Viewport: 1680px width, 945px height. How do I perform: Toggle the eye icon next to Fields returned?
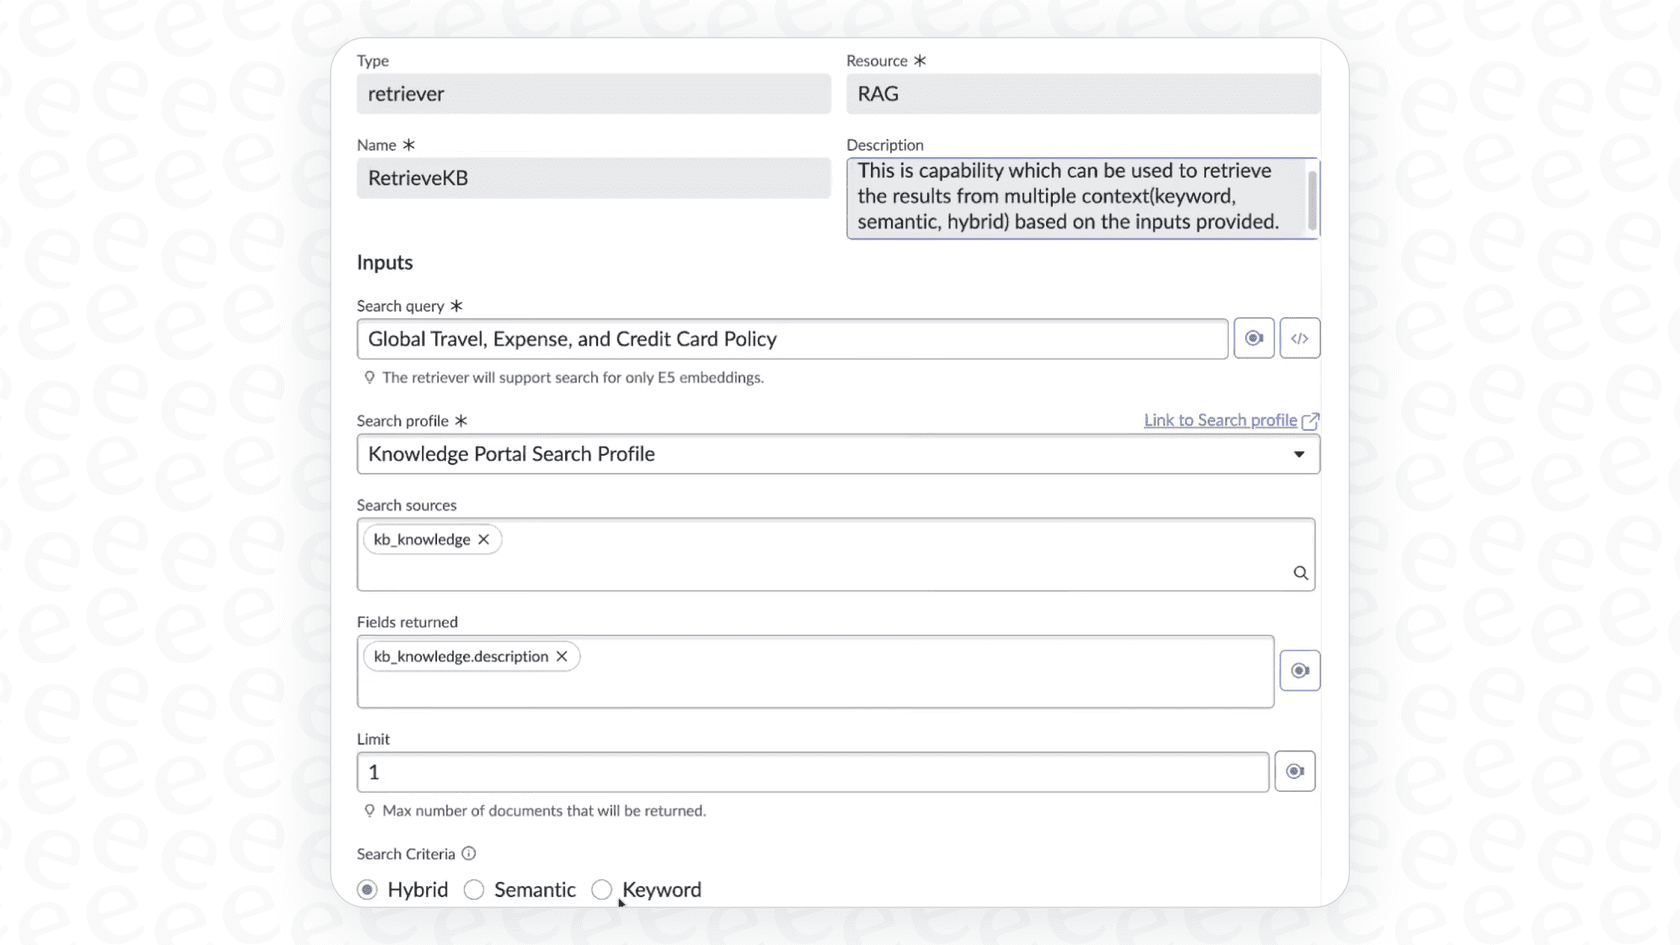(1300, 670)
